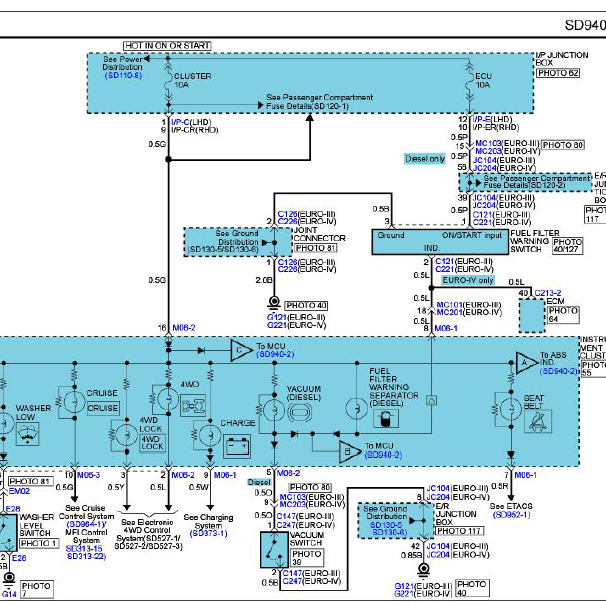Click the PHOTO 39 reference box
Viewport: 606px width, 602px height.
coord(307,558)
